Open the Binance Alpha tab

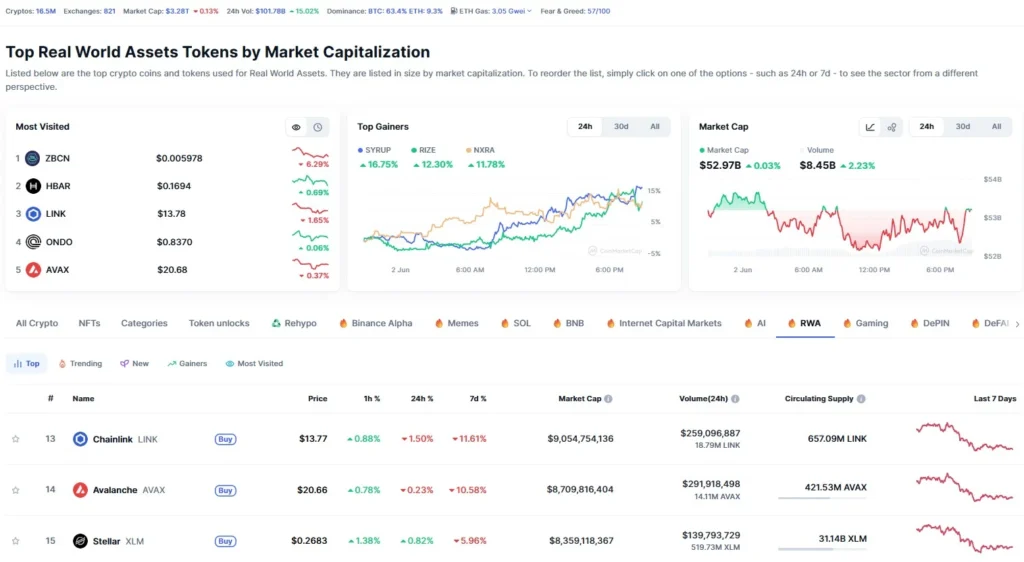coord(376,323)
